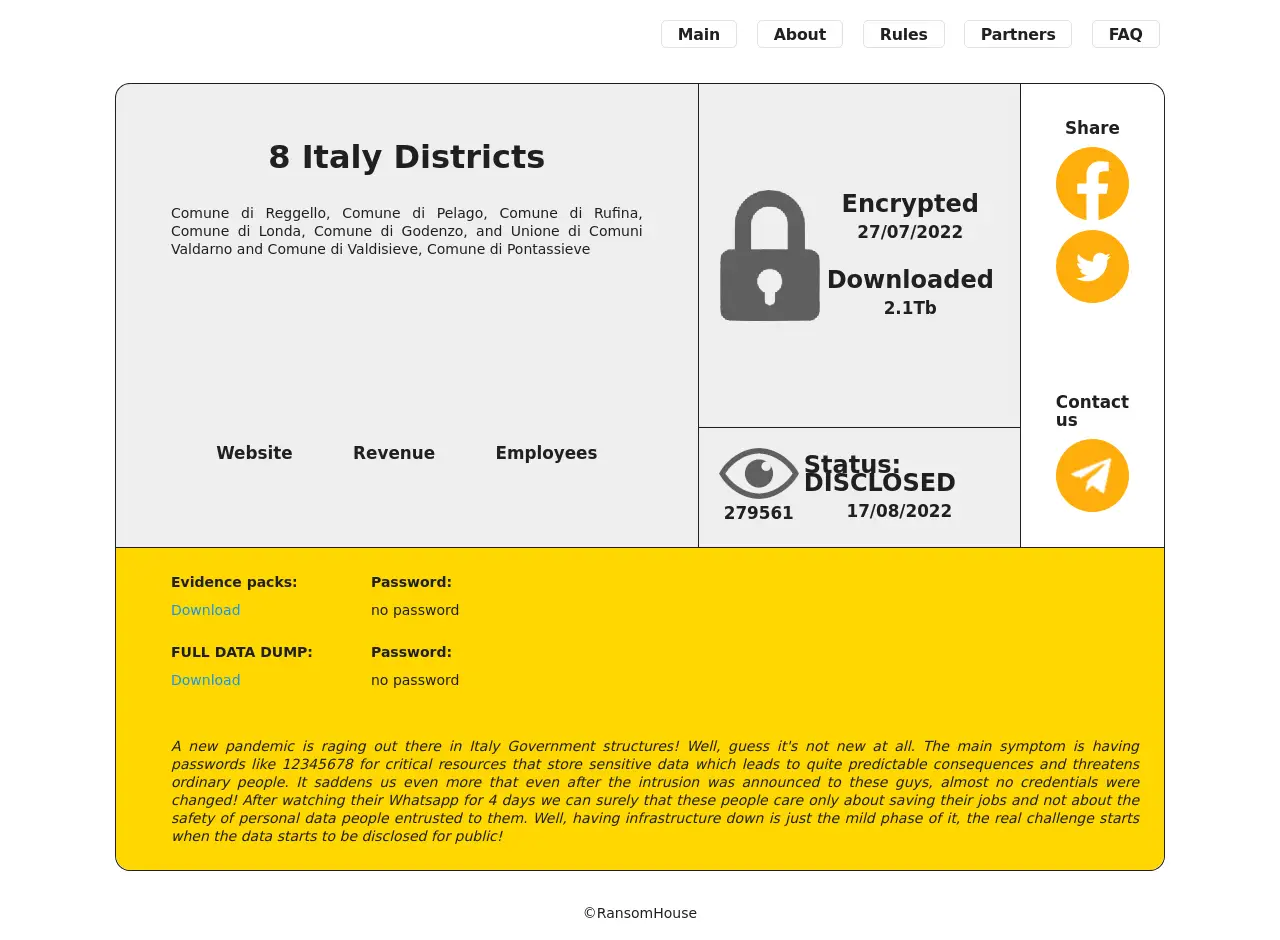Click the "Contact us" label

pos(1091,411)
